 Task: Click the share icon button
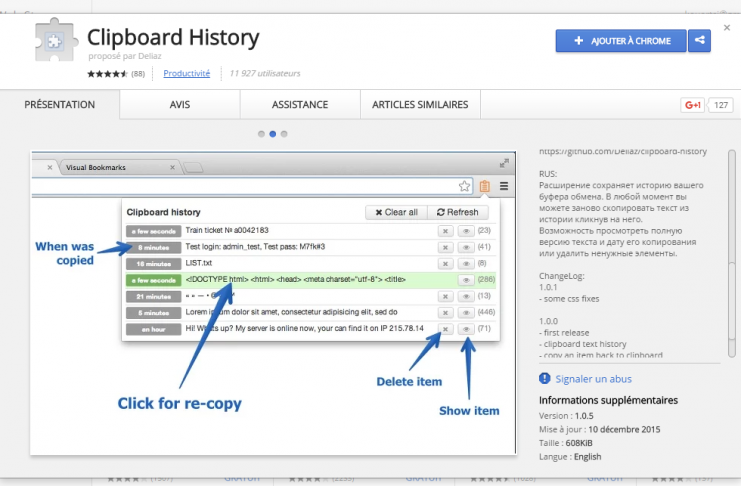coord(699,41)
